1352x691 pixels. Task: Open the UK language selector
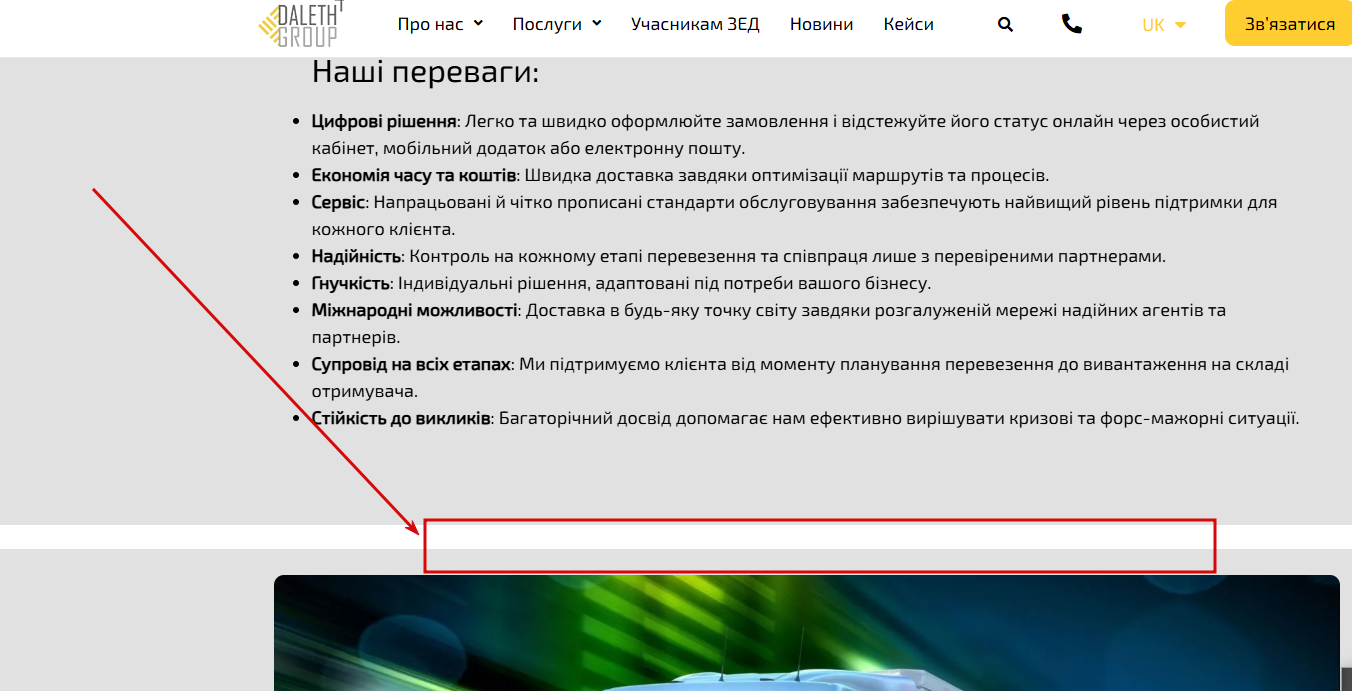tap(1164, 25)
